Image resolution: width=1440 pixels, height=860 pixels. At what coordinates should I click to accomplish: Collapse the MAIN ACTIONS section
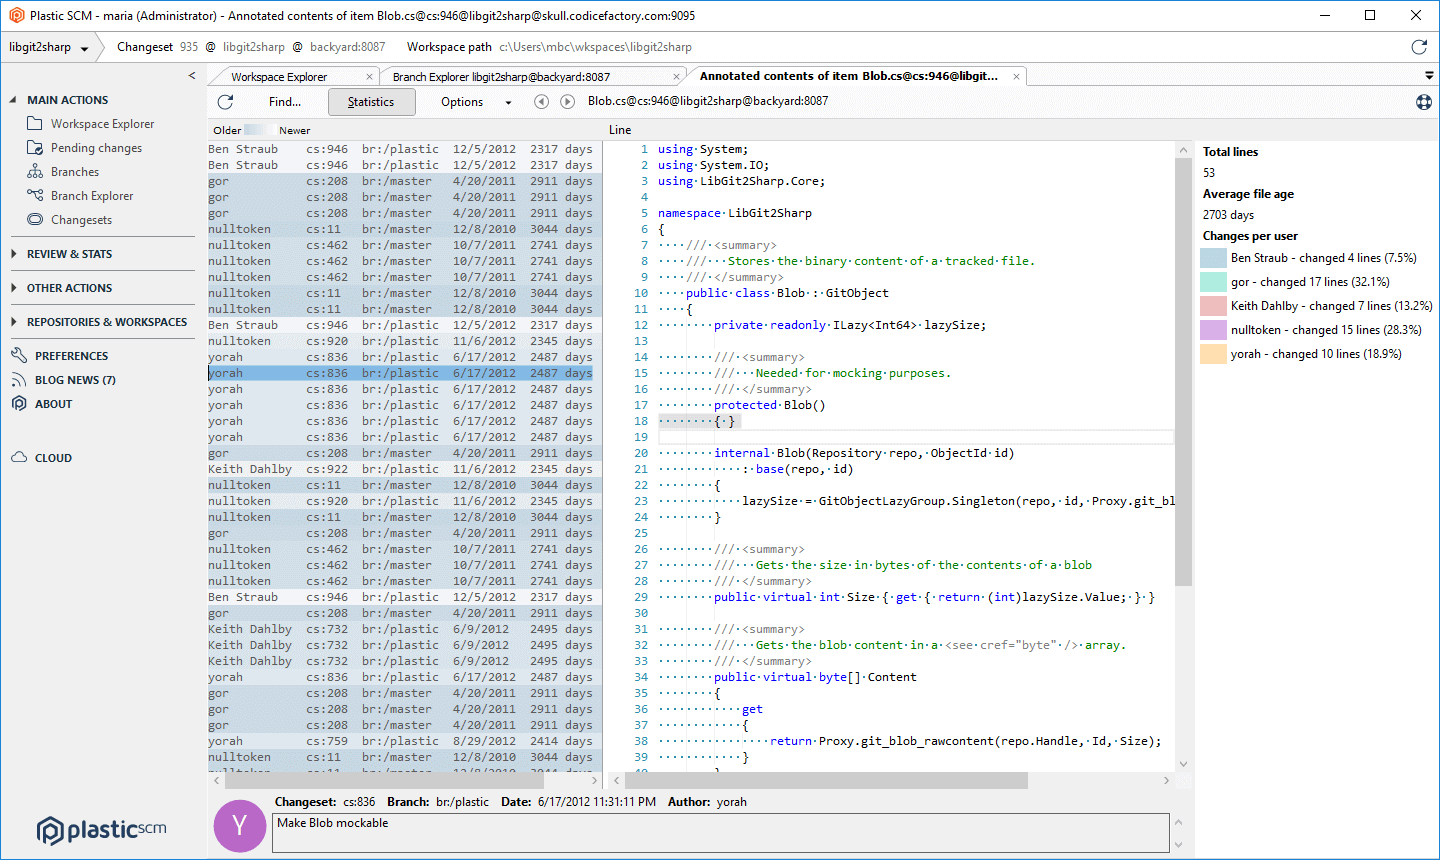pos(14,100)
